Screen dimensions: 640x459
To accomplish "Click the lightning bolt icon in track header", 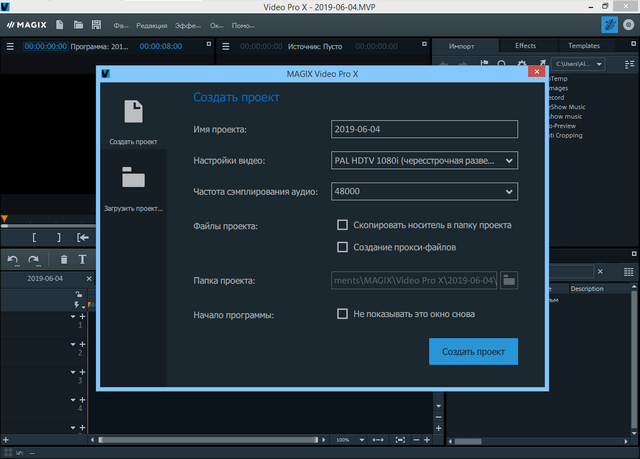I will pyautogui.click(x=77, y=304).
